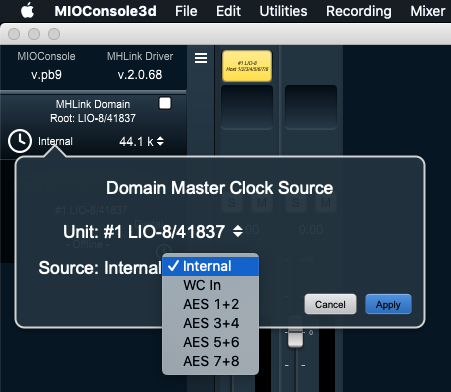Open the Mixer menu
Viewport: 451px width, 392px height.
[428, 11]
